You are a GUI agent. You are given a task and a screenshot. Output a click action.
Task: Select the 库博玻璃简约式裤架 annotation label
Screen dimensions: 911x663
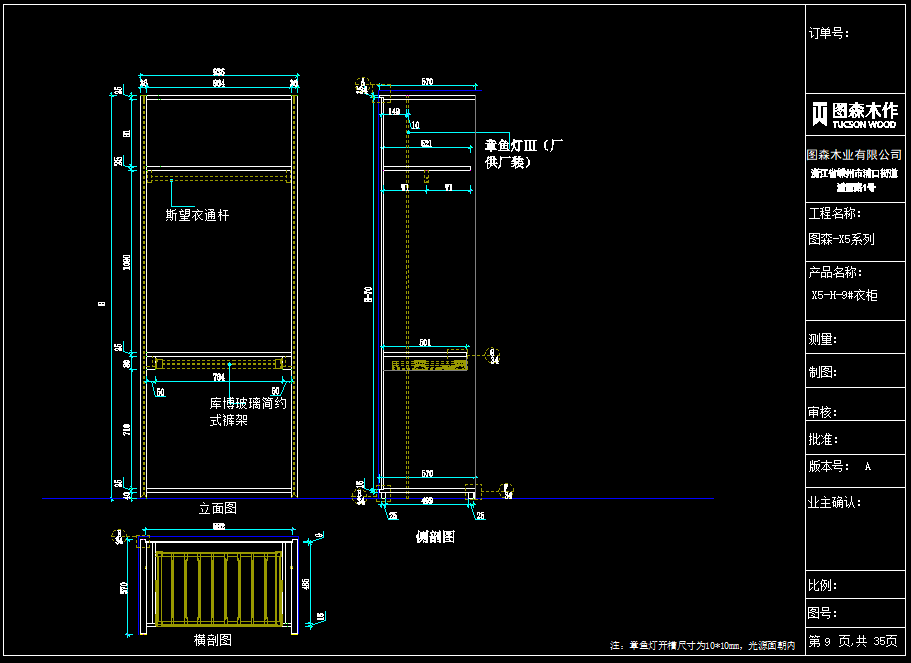coord(248,412)
